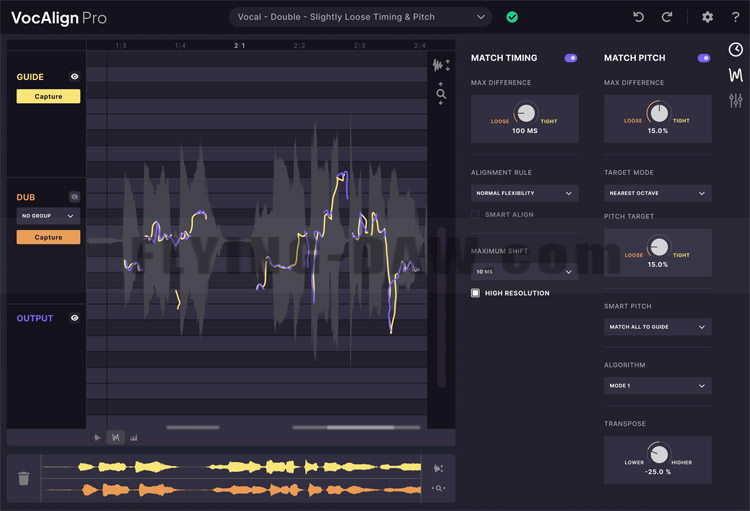Click the Redo arrow icon
The width and height of the screenshot is (750, 511).
click(667, 17)
